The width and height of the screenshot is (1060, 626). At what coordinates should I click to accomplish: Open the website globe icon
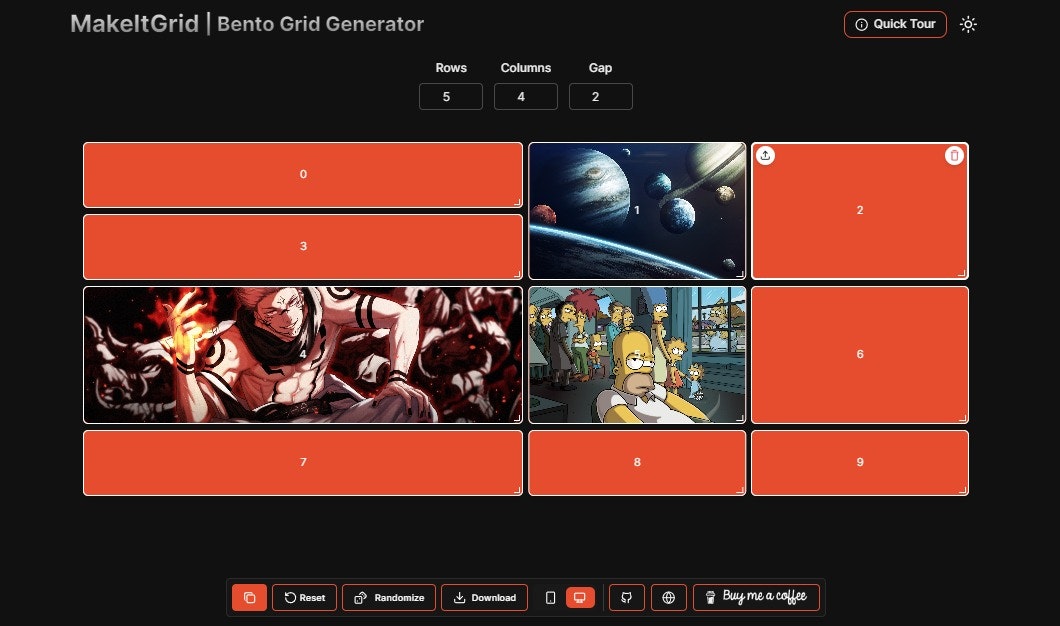coord(669,598)
